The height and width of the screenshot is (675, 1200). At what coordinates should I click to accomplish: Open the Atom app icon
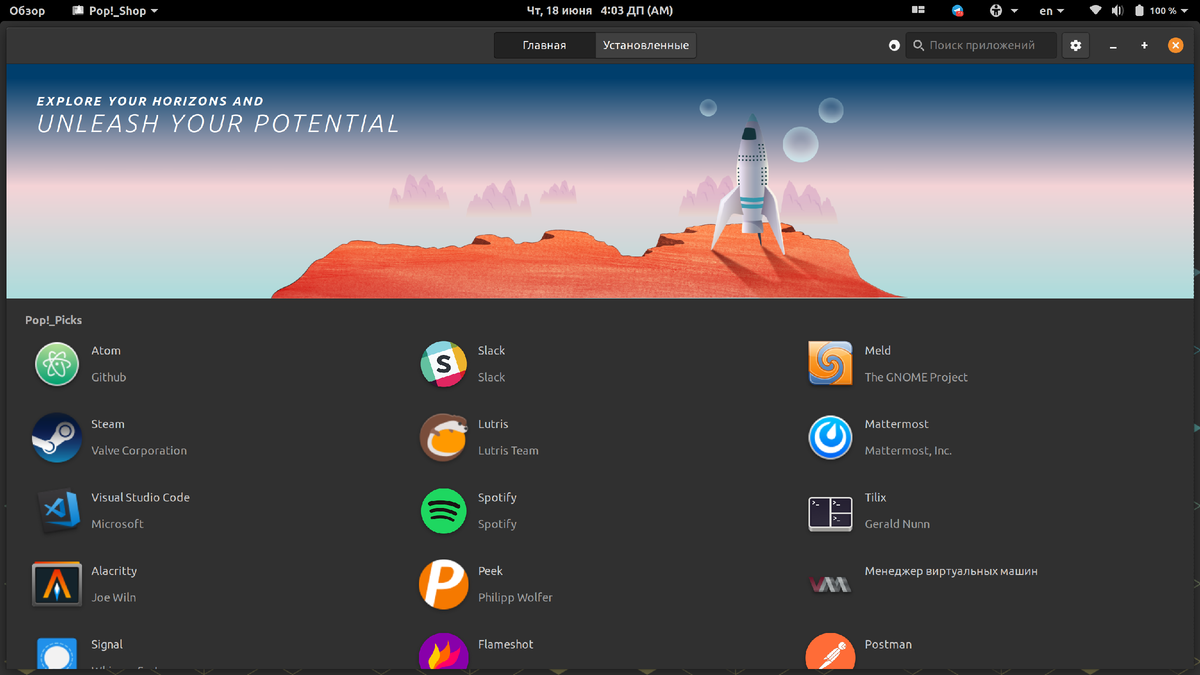coord(57,364)
